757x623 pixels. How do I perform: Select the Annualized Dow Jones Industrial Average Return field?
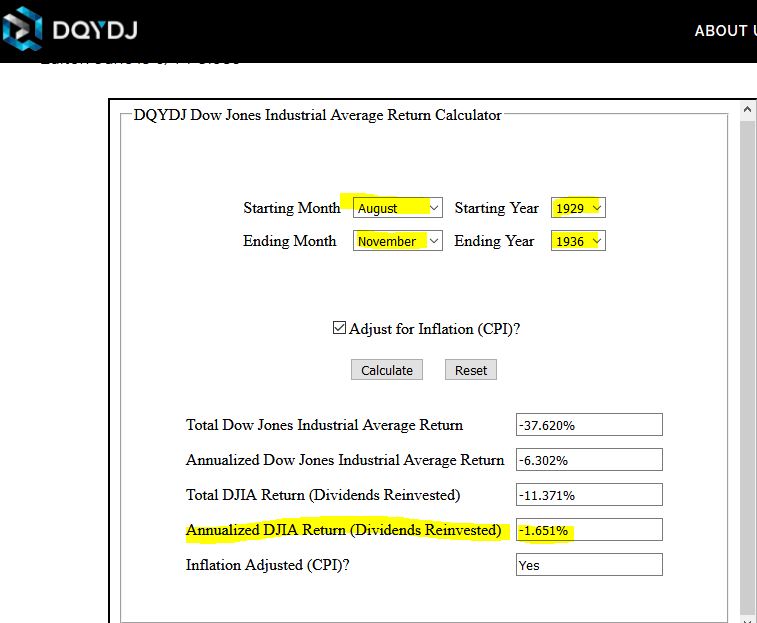point(589,460)
